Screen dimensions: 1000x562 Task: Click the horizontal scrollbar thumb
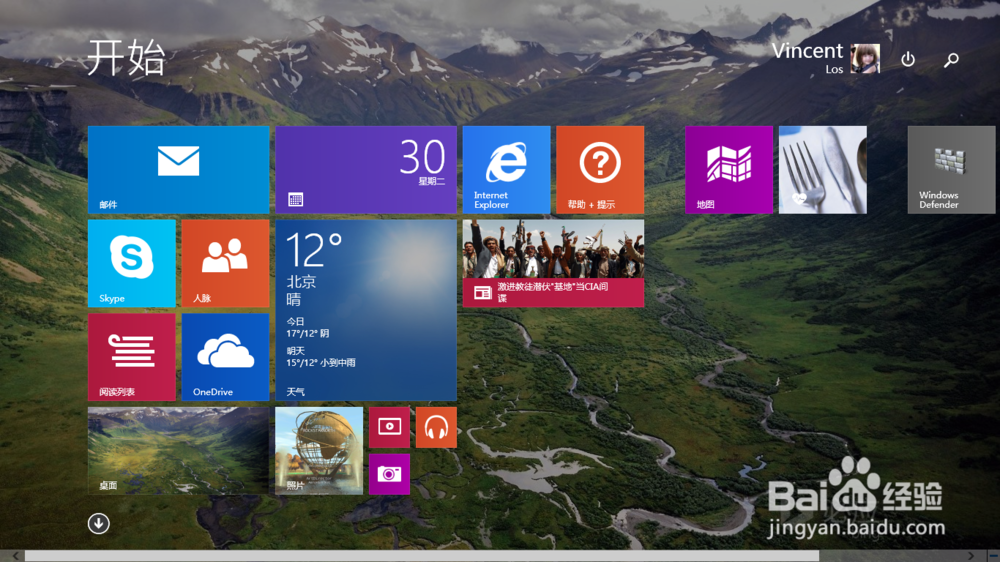pyautogui.click(x=422, y=556)
